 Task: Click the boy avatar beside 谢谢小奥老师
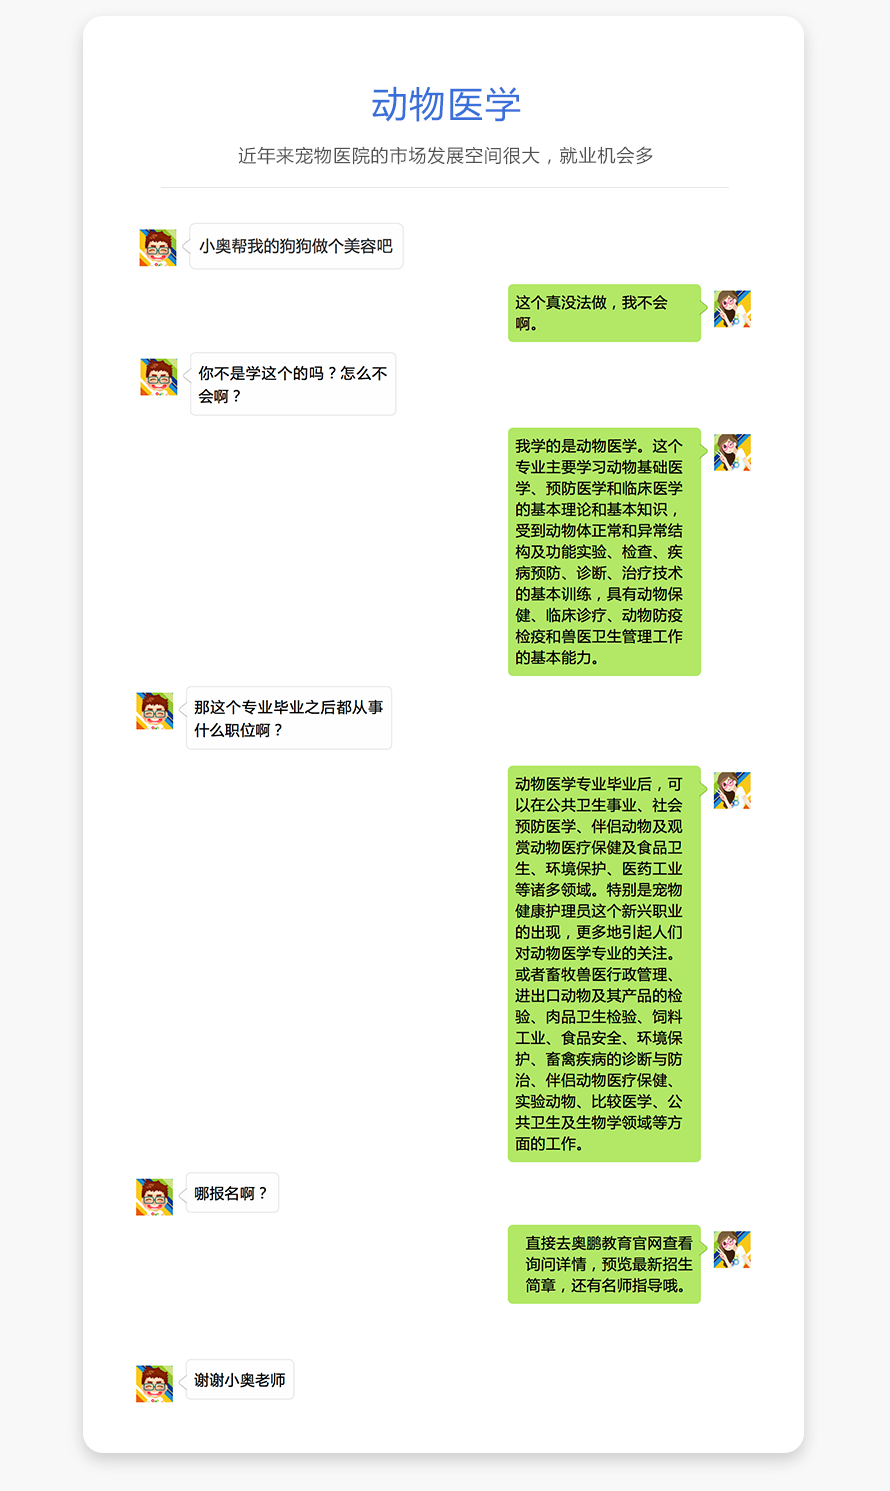(155, 1383)
